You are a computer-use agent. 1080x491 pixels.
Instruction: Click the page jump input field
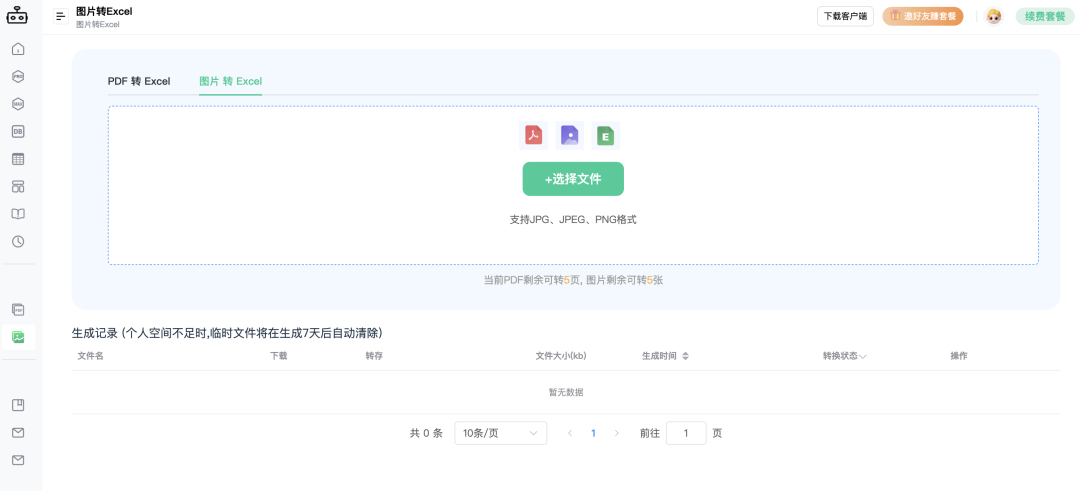click(686, 433)
